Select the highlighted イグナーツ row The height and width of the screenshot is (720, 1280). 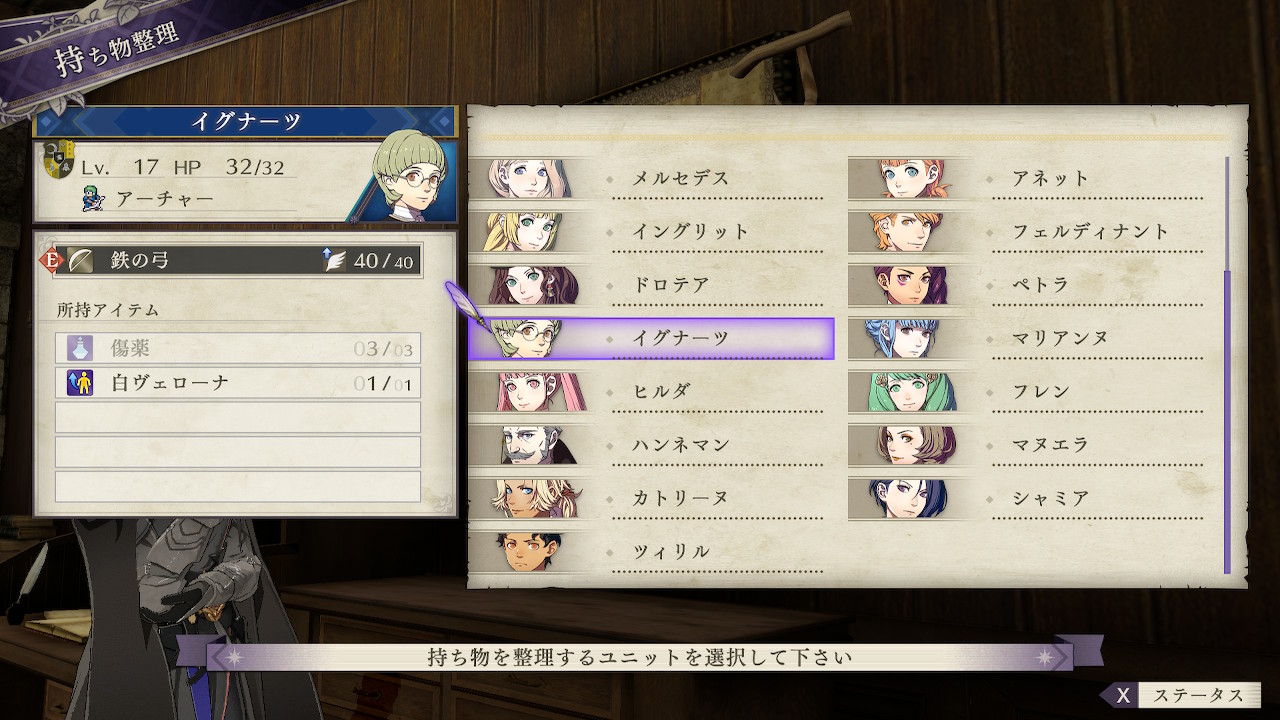click(651, 339)
